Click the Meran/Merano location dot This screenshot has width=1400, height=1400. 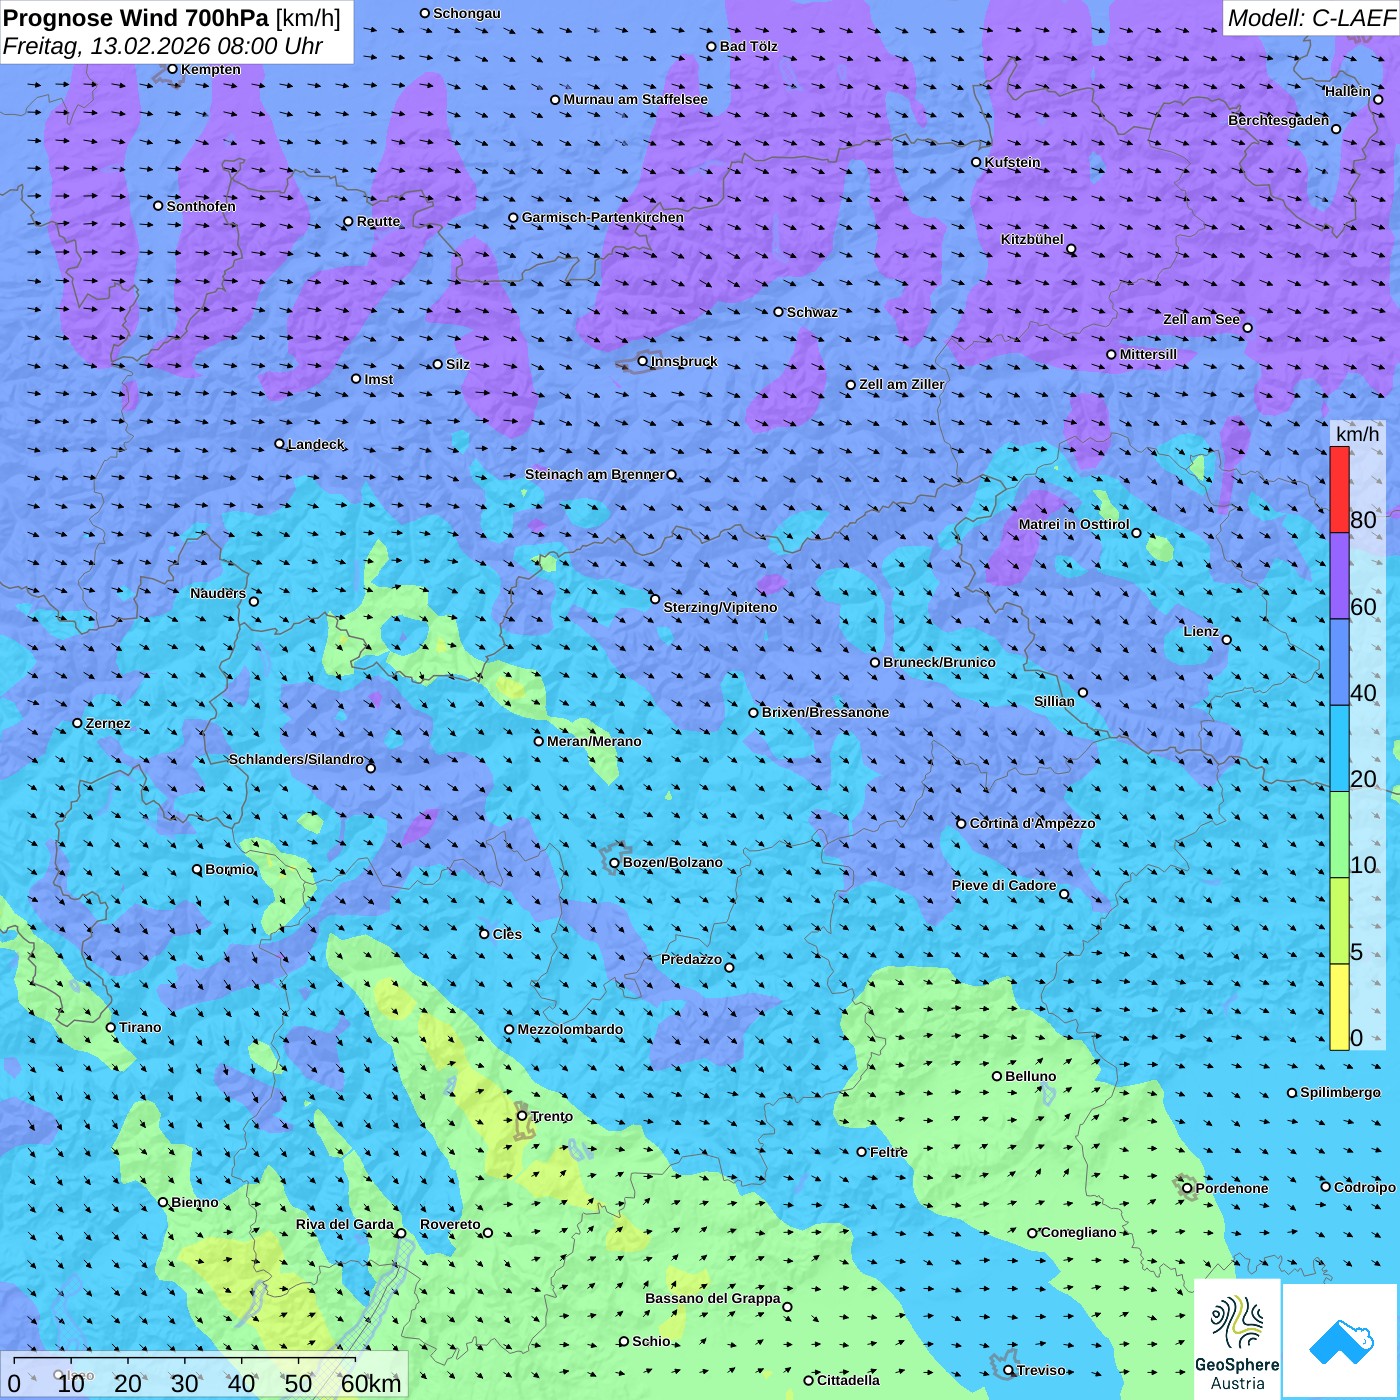point(539,741)
